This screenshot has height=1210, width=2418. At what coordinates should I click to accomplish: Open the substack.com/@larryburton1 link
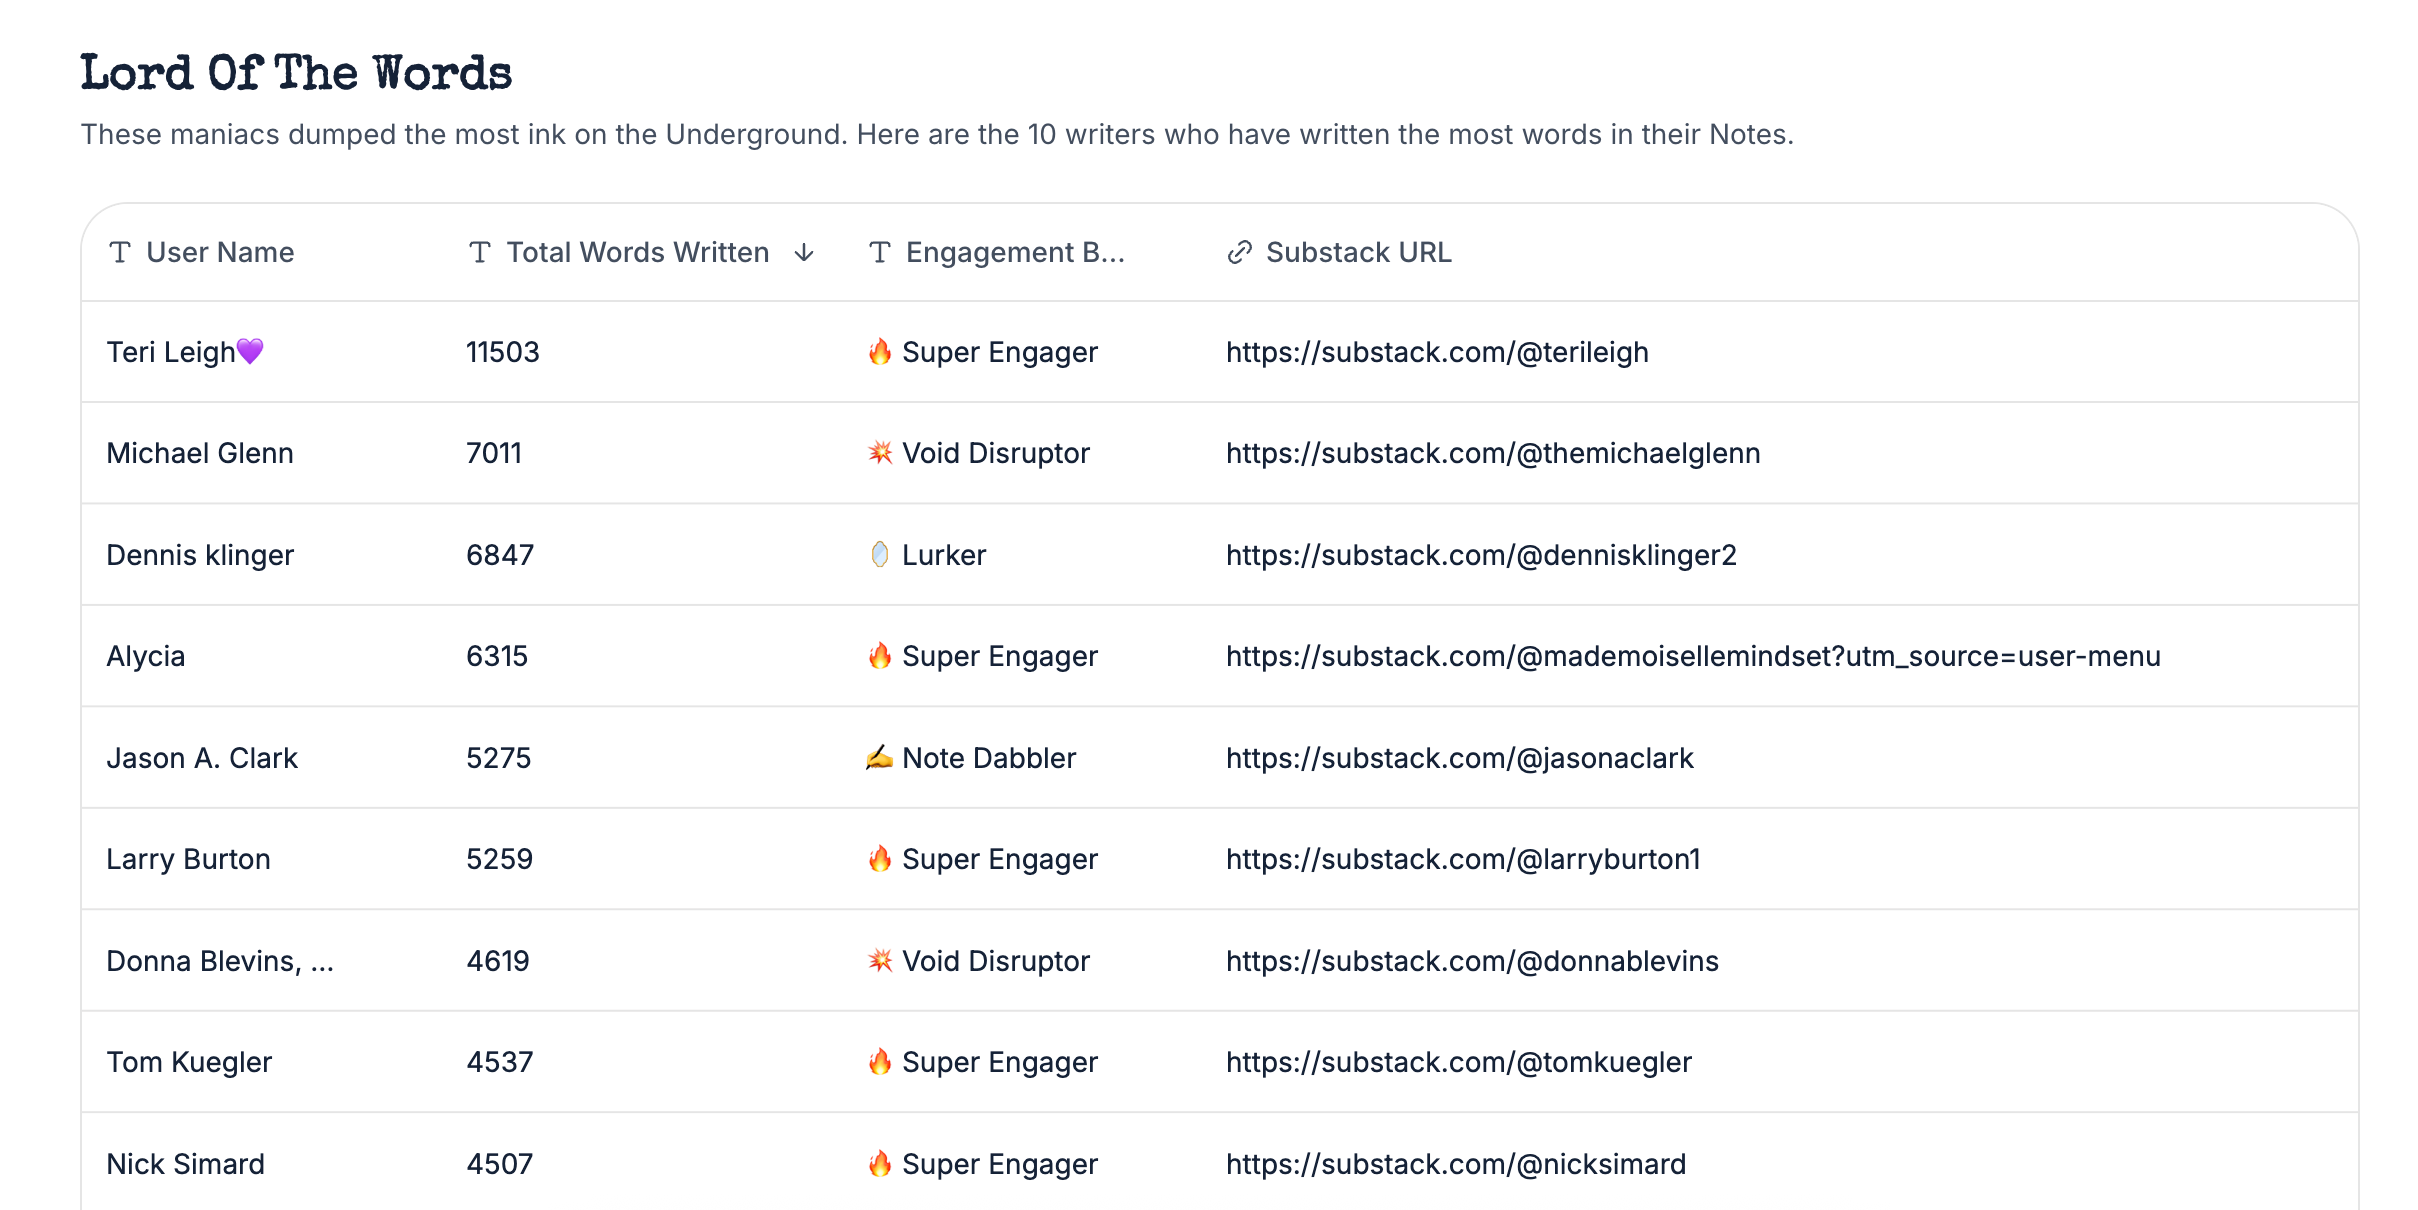1463,859
